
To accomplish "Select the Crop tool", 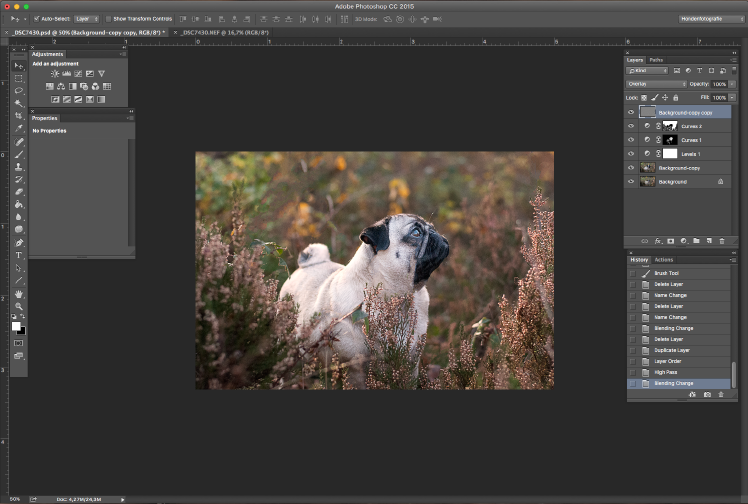I will coord(19,115).
